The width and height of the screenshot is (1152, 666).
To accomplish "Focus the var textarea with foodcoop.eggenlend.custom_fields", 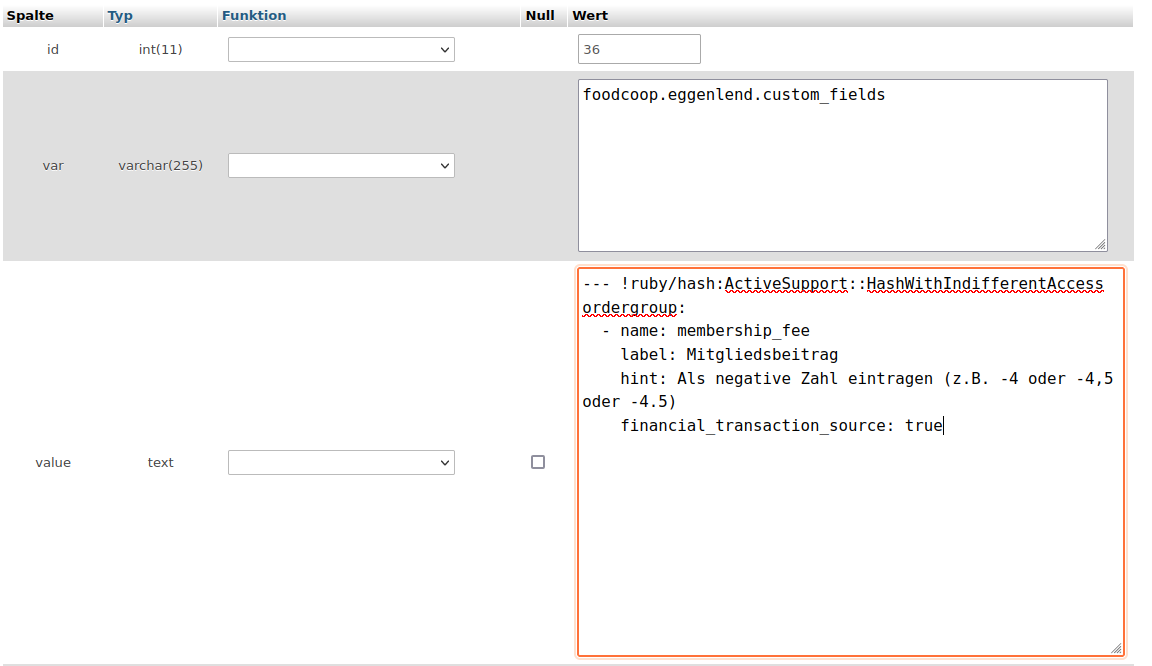I will click(842, 166).
